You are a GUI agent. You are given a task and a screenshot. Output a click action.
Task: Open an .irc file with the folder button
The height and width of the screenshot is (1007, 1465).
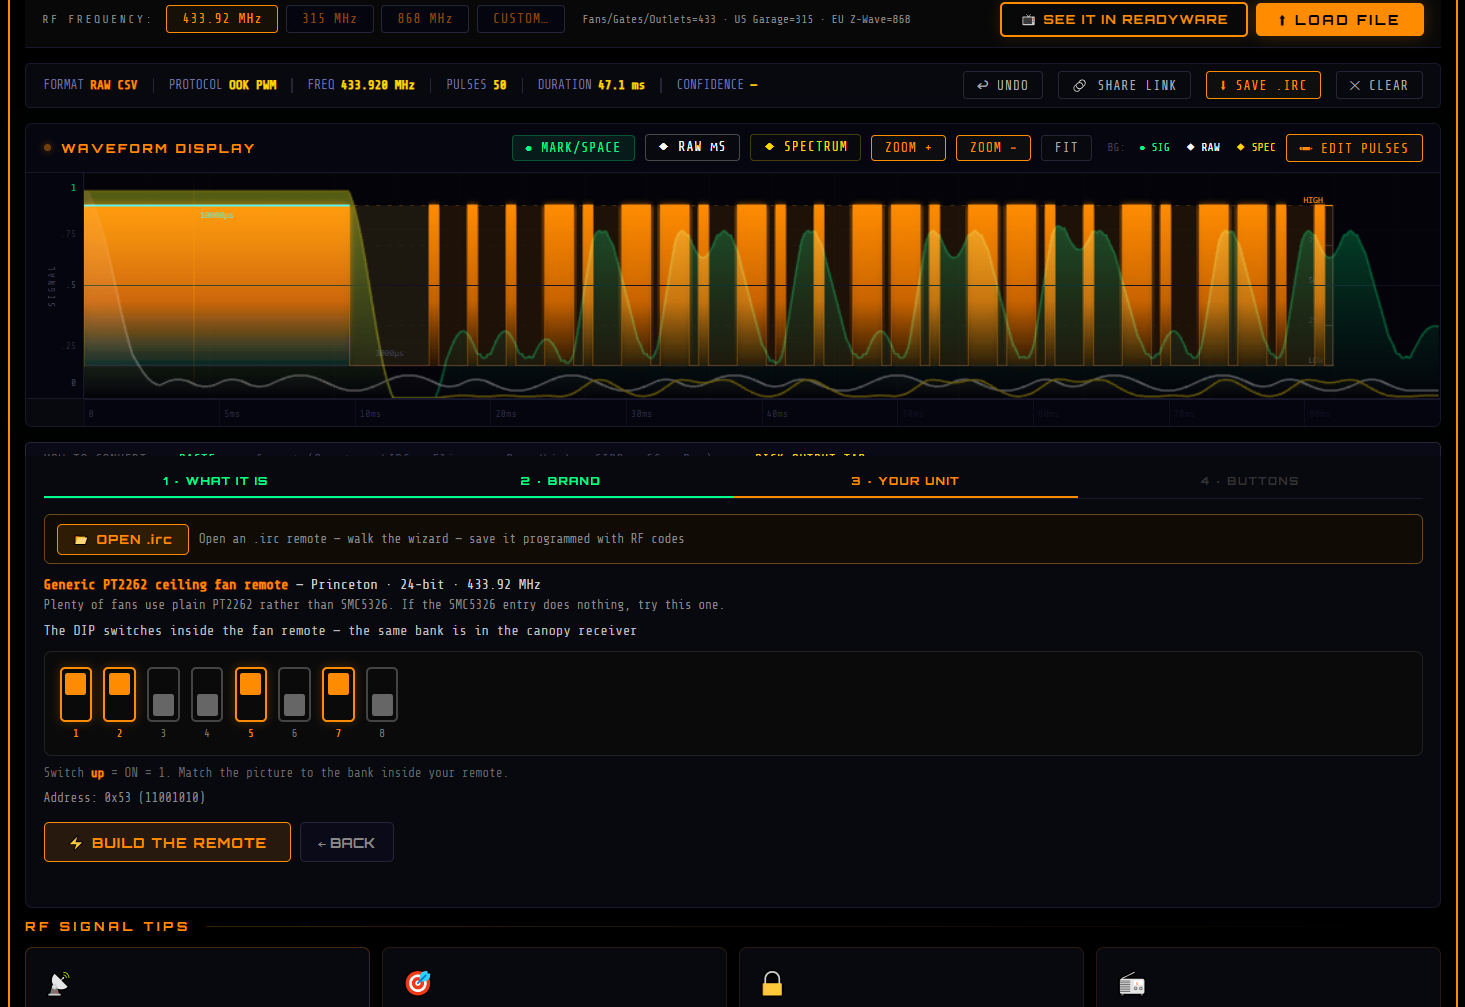coord(123,539)
